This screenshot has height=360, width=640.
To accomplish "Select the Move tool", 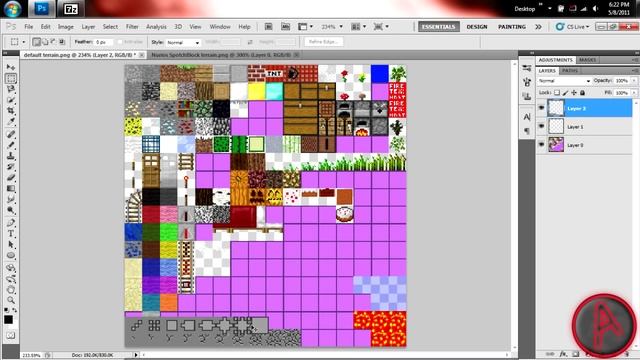I will coord(11,67).
